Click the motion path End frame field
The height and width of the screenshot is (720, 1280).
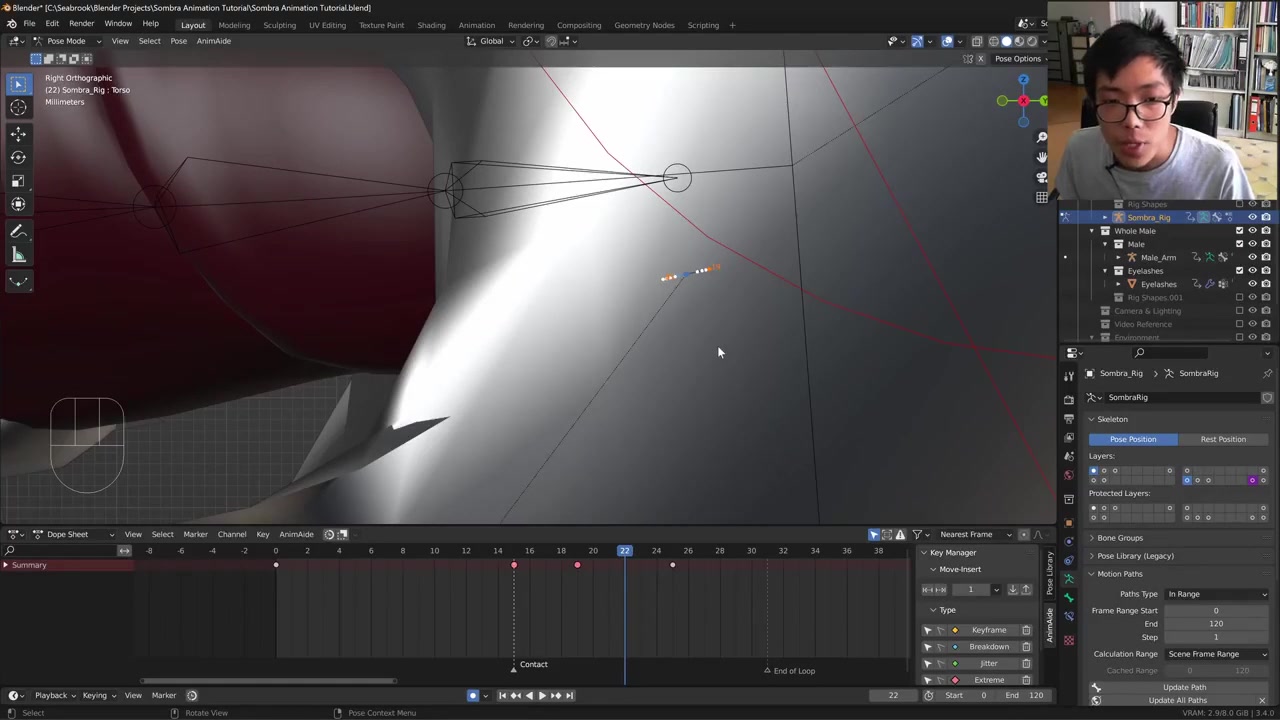point(1216,624)
